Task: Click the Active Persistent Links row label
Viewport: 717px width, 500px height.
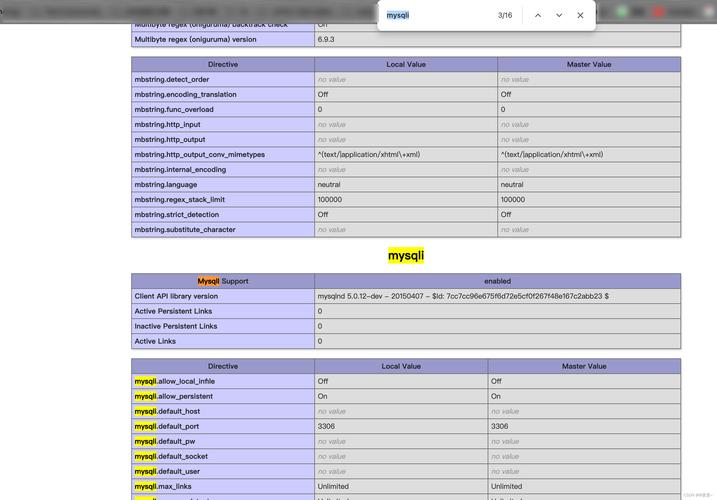Action: click(176, 311)
